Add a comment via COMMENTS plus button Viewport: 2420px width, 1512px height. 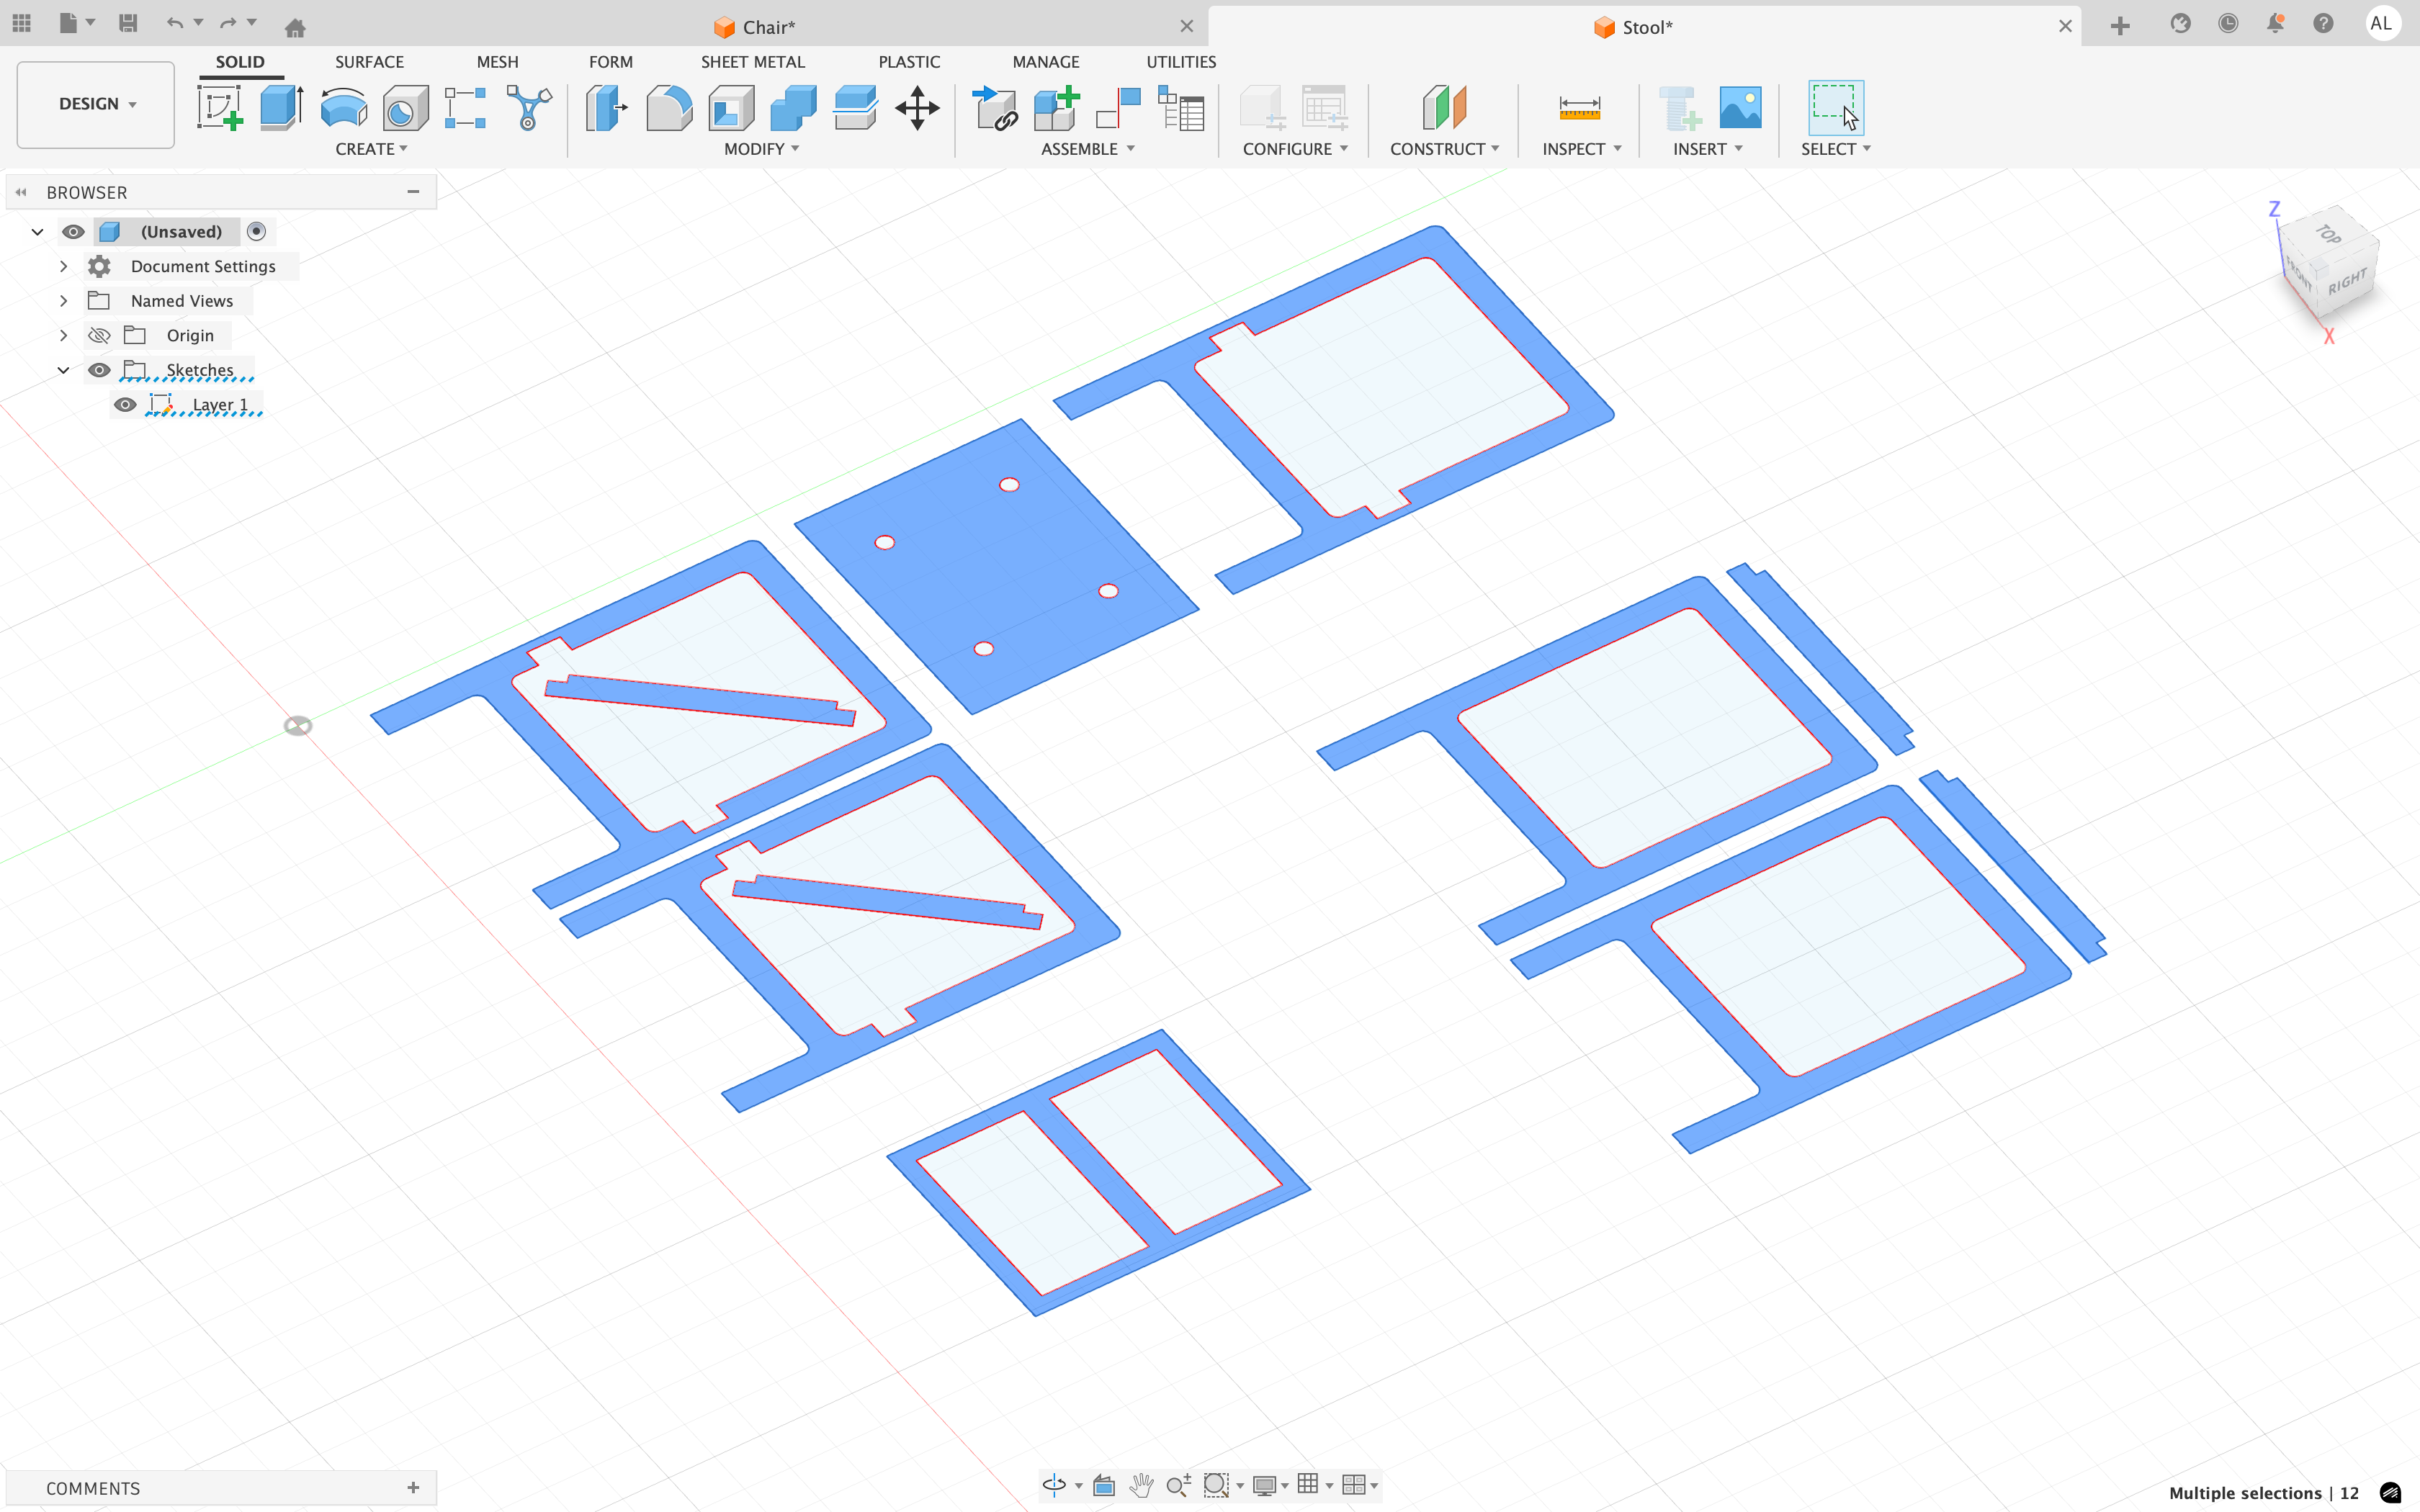point(413,1487)
